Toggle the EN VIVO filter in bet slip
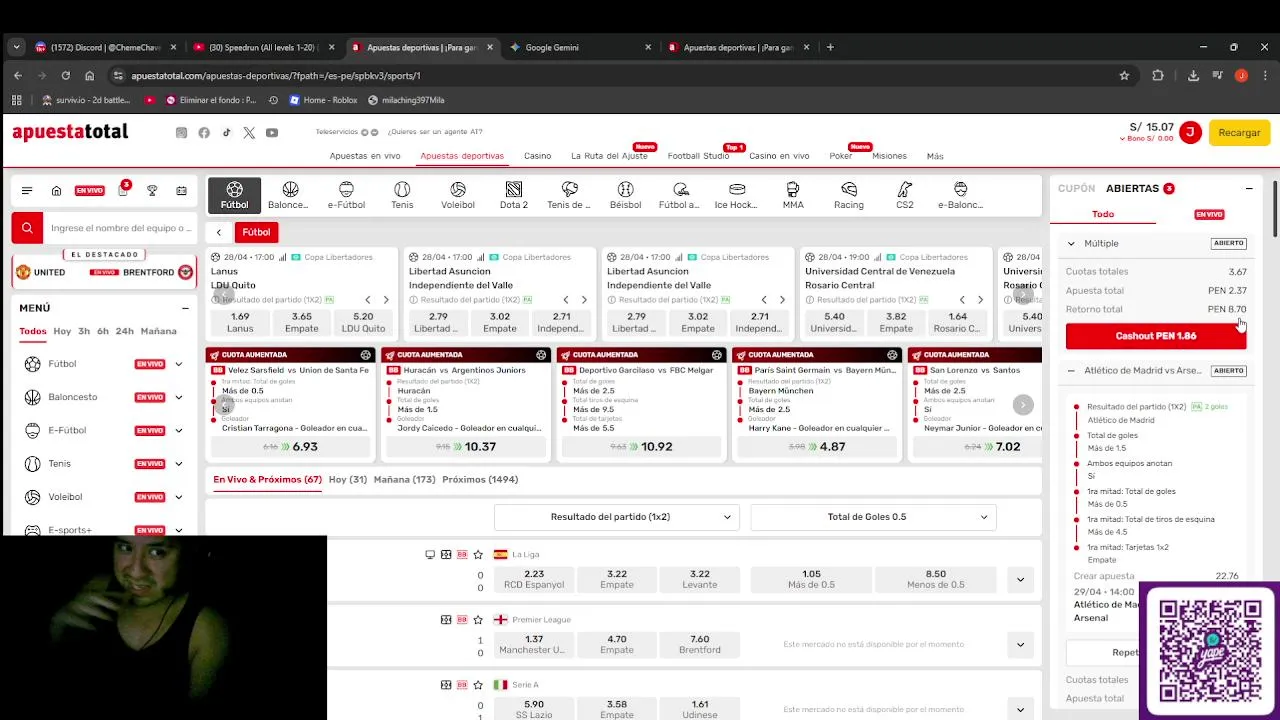Screen dimensions: 1280x720 tap(1209, 214)
